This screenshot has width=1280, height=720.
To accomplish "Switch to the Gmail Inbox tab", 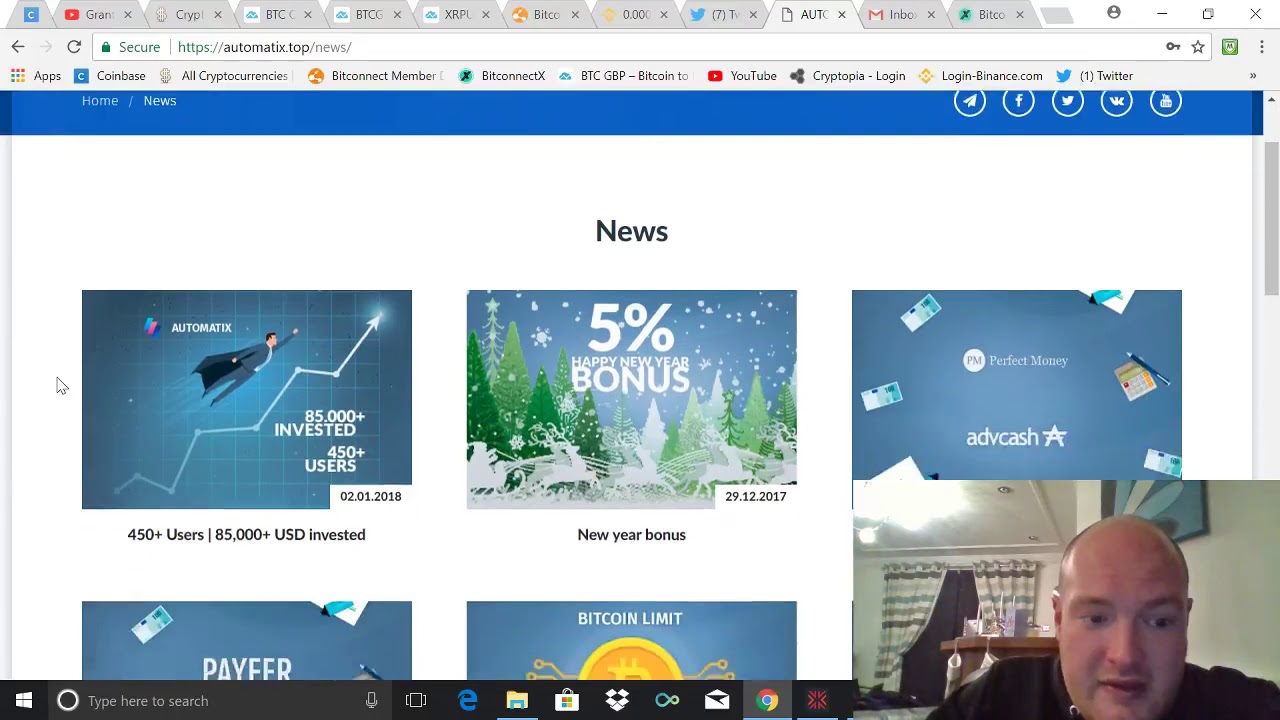I will click(x=900, y=14).
